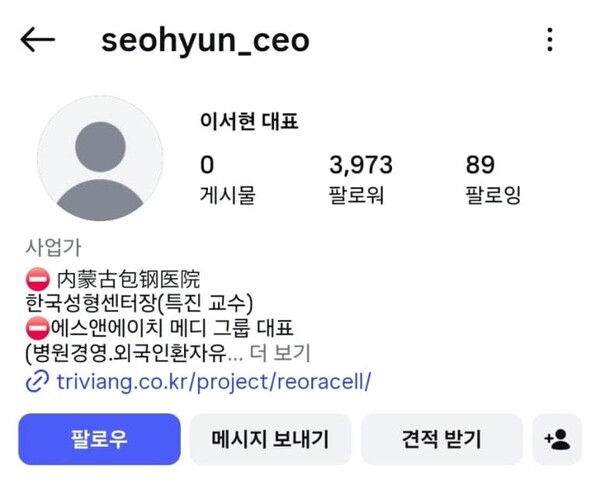Open the triviang.co.kr/project/reoracell/ link
Screen dimensions: 600x494
click(213, 381)
